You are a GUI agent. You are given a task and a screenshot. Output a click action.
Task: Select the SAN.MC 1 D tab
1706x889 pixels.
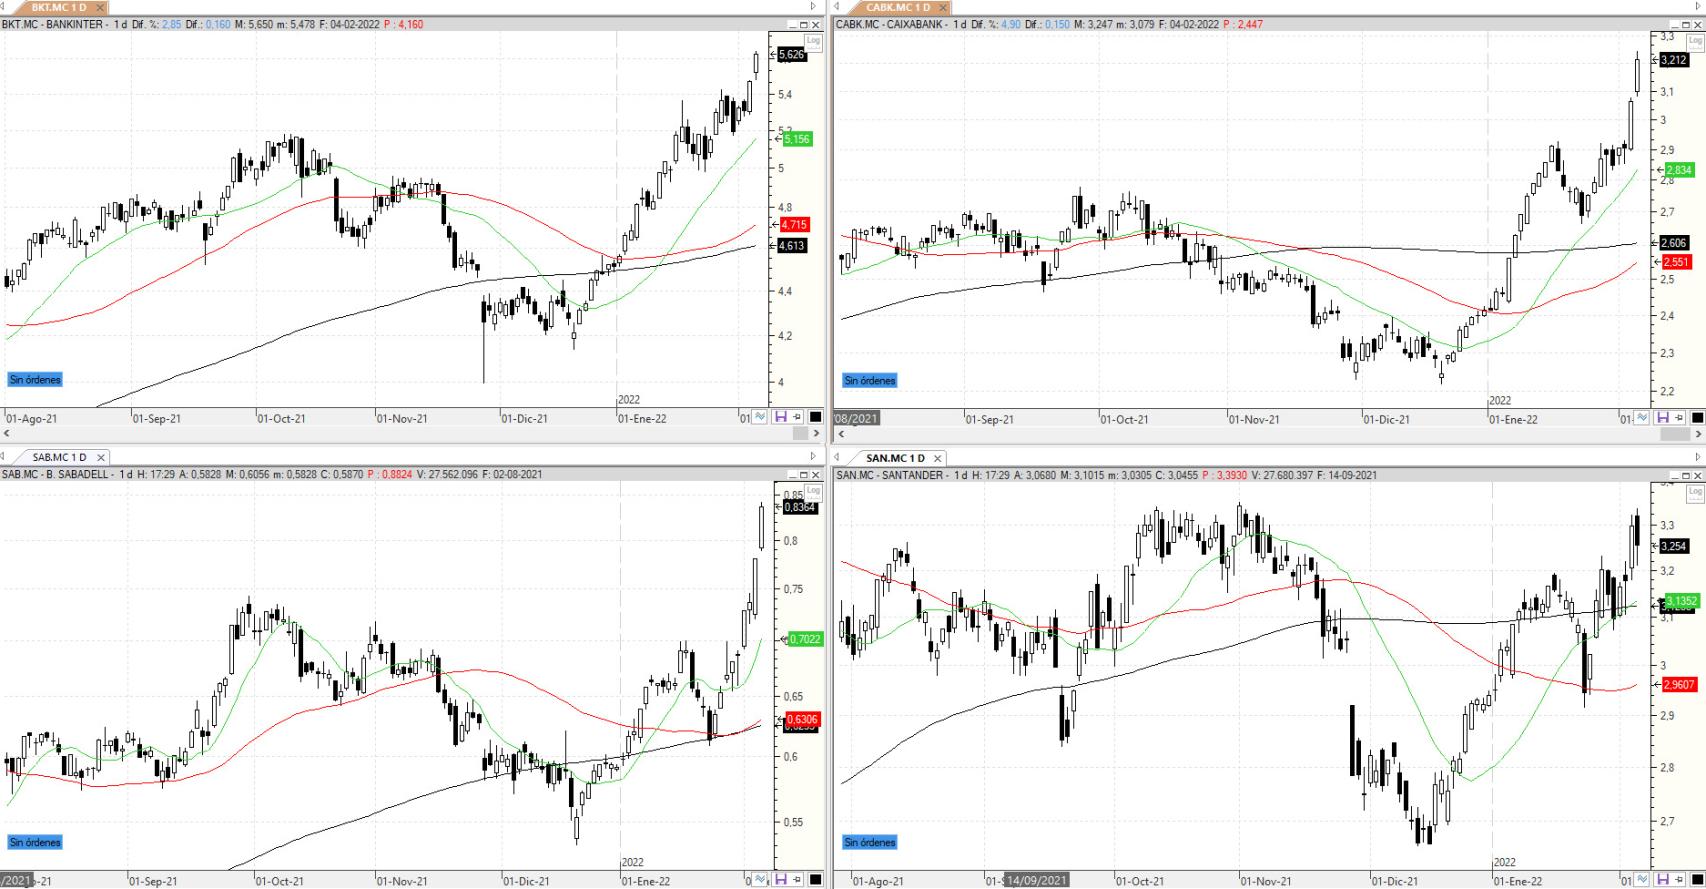tap(895, 458)
